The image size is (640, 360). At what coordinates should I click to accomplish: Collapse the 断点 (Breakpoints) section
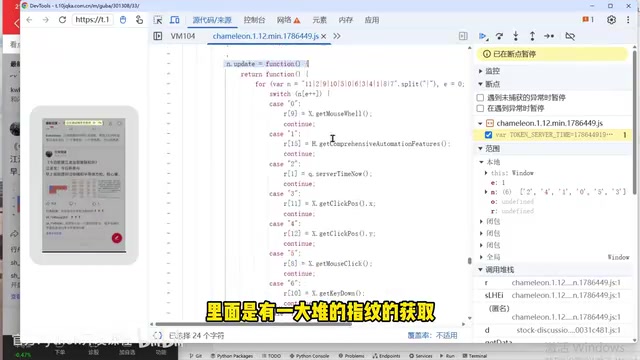point(480,84)
